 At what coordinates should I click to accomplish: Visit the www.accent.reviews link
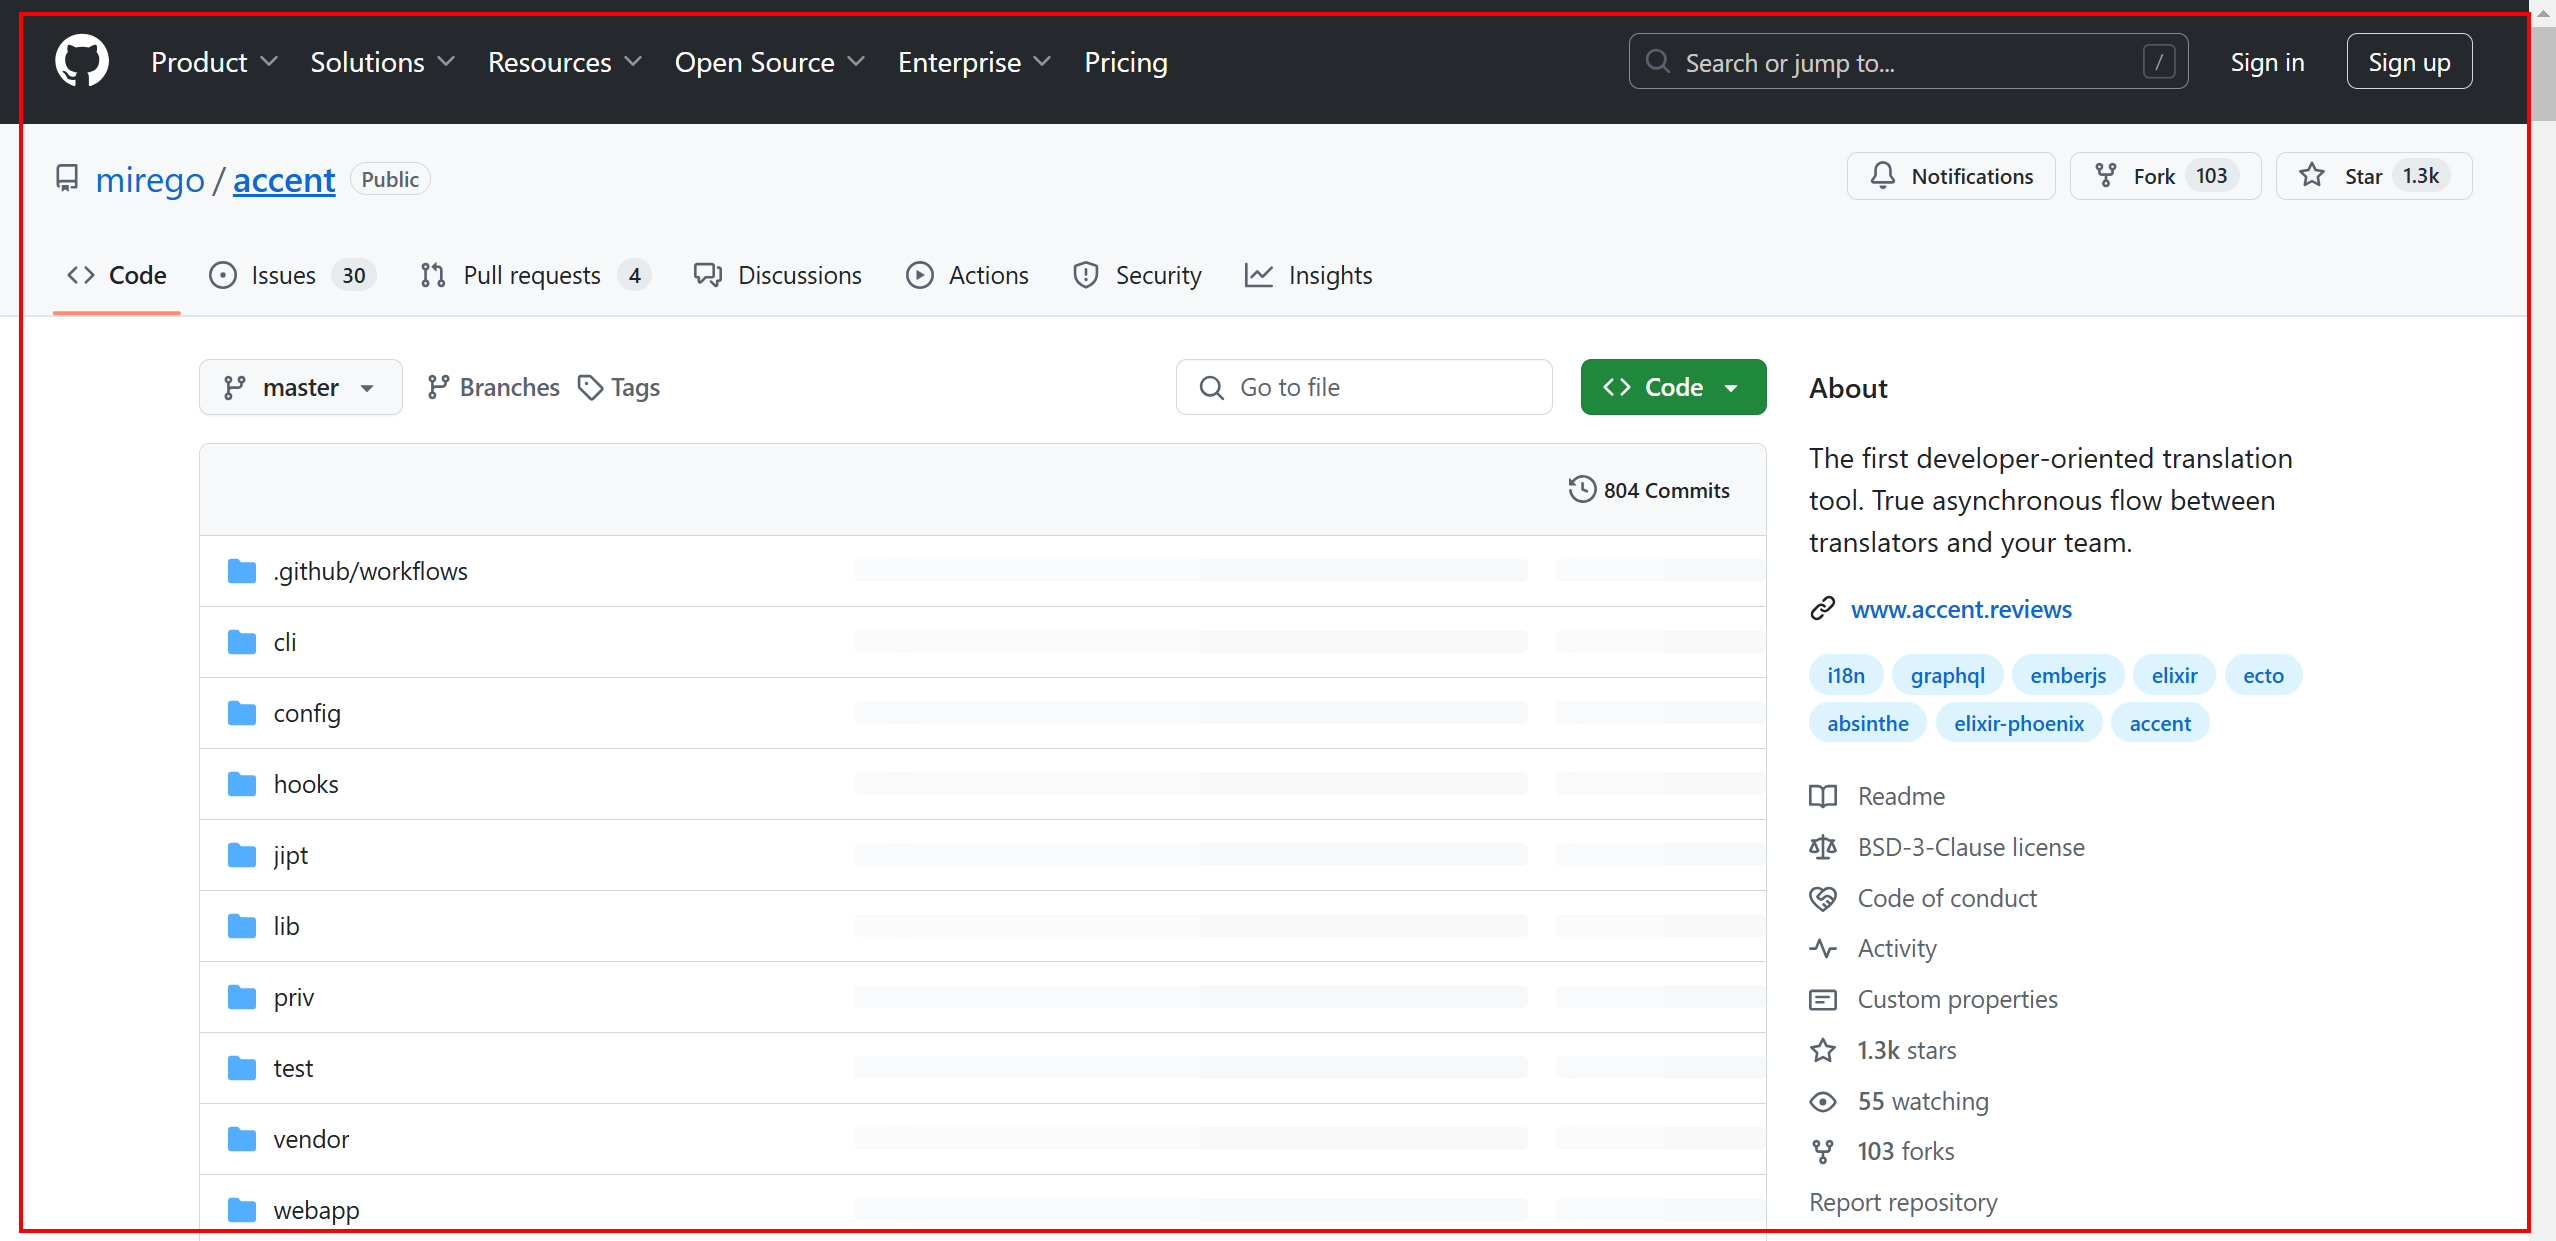[x=1960, y=609]
